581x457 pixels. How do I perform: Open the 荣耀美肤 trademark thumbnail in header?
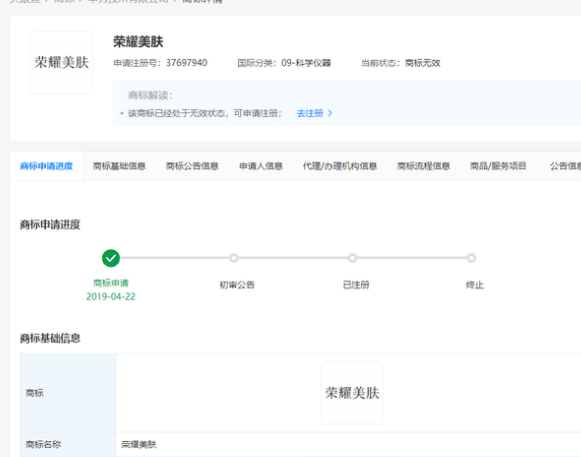[62, 62]
